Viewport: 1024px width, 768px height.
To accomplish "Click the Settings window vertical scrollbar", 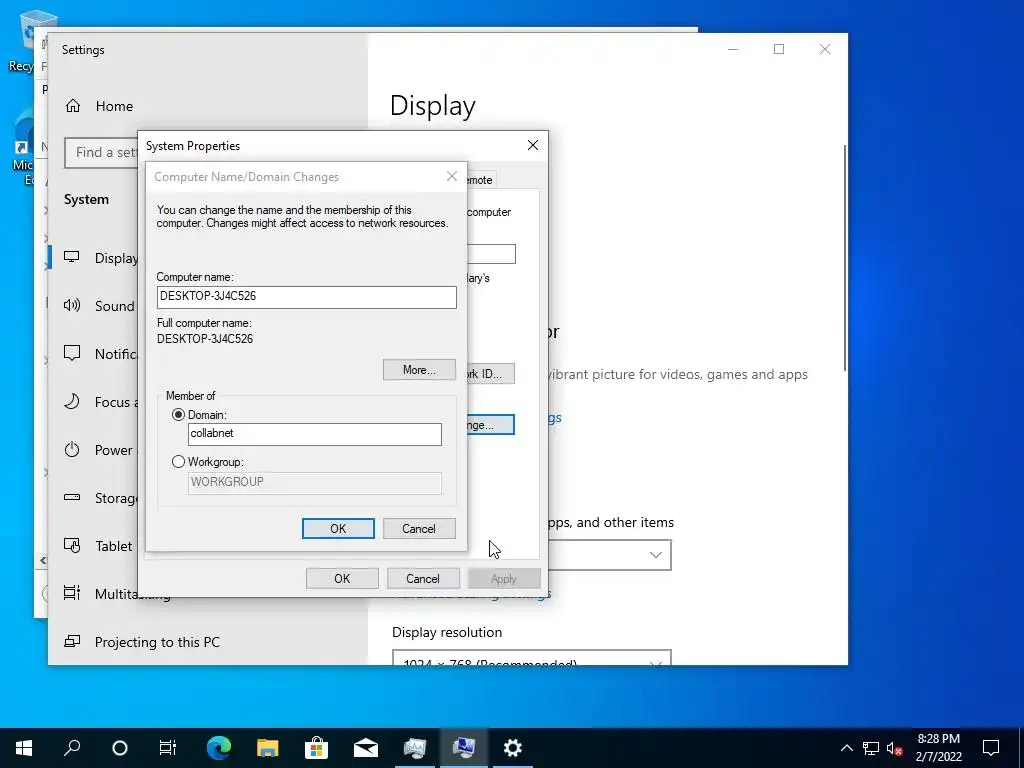I will (x=845, y=258).
